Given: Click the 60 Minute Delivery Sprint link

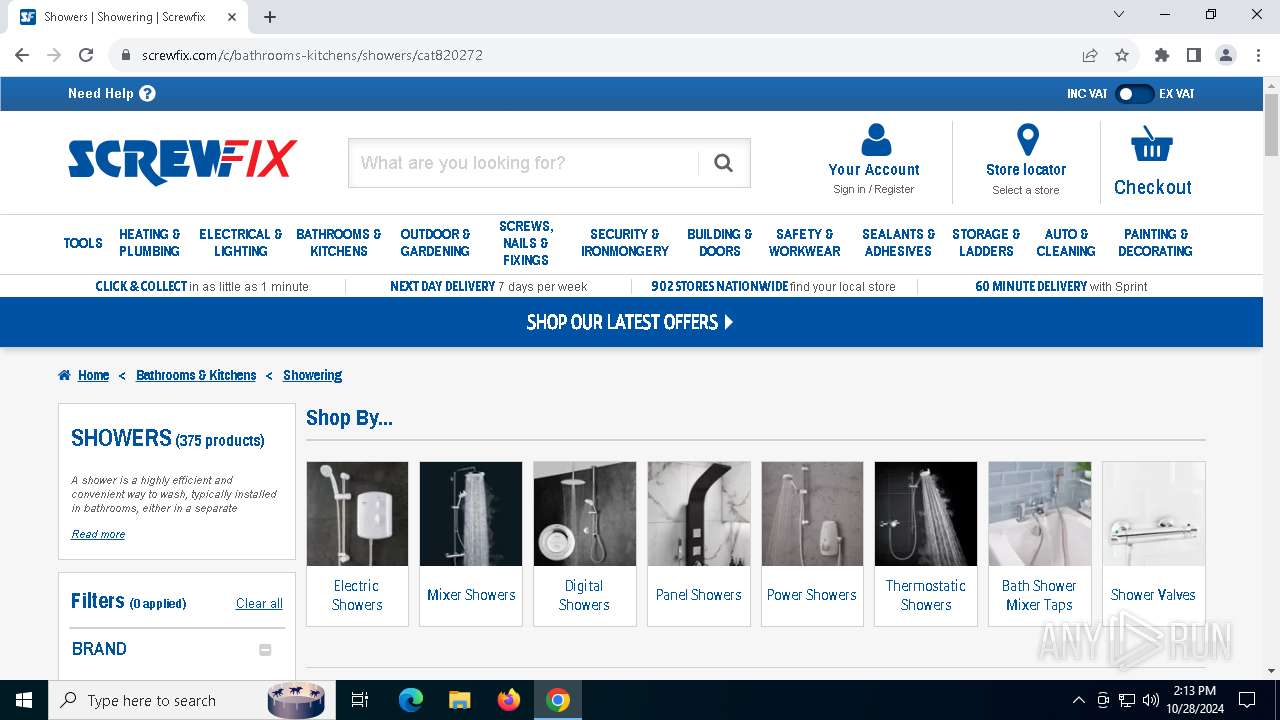Looking at the screenshot, I should pyautogui.click(x=1061, y=286).
